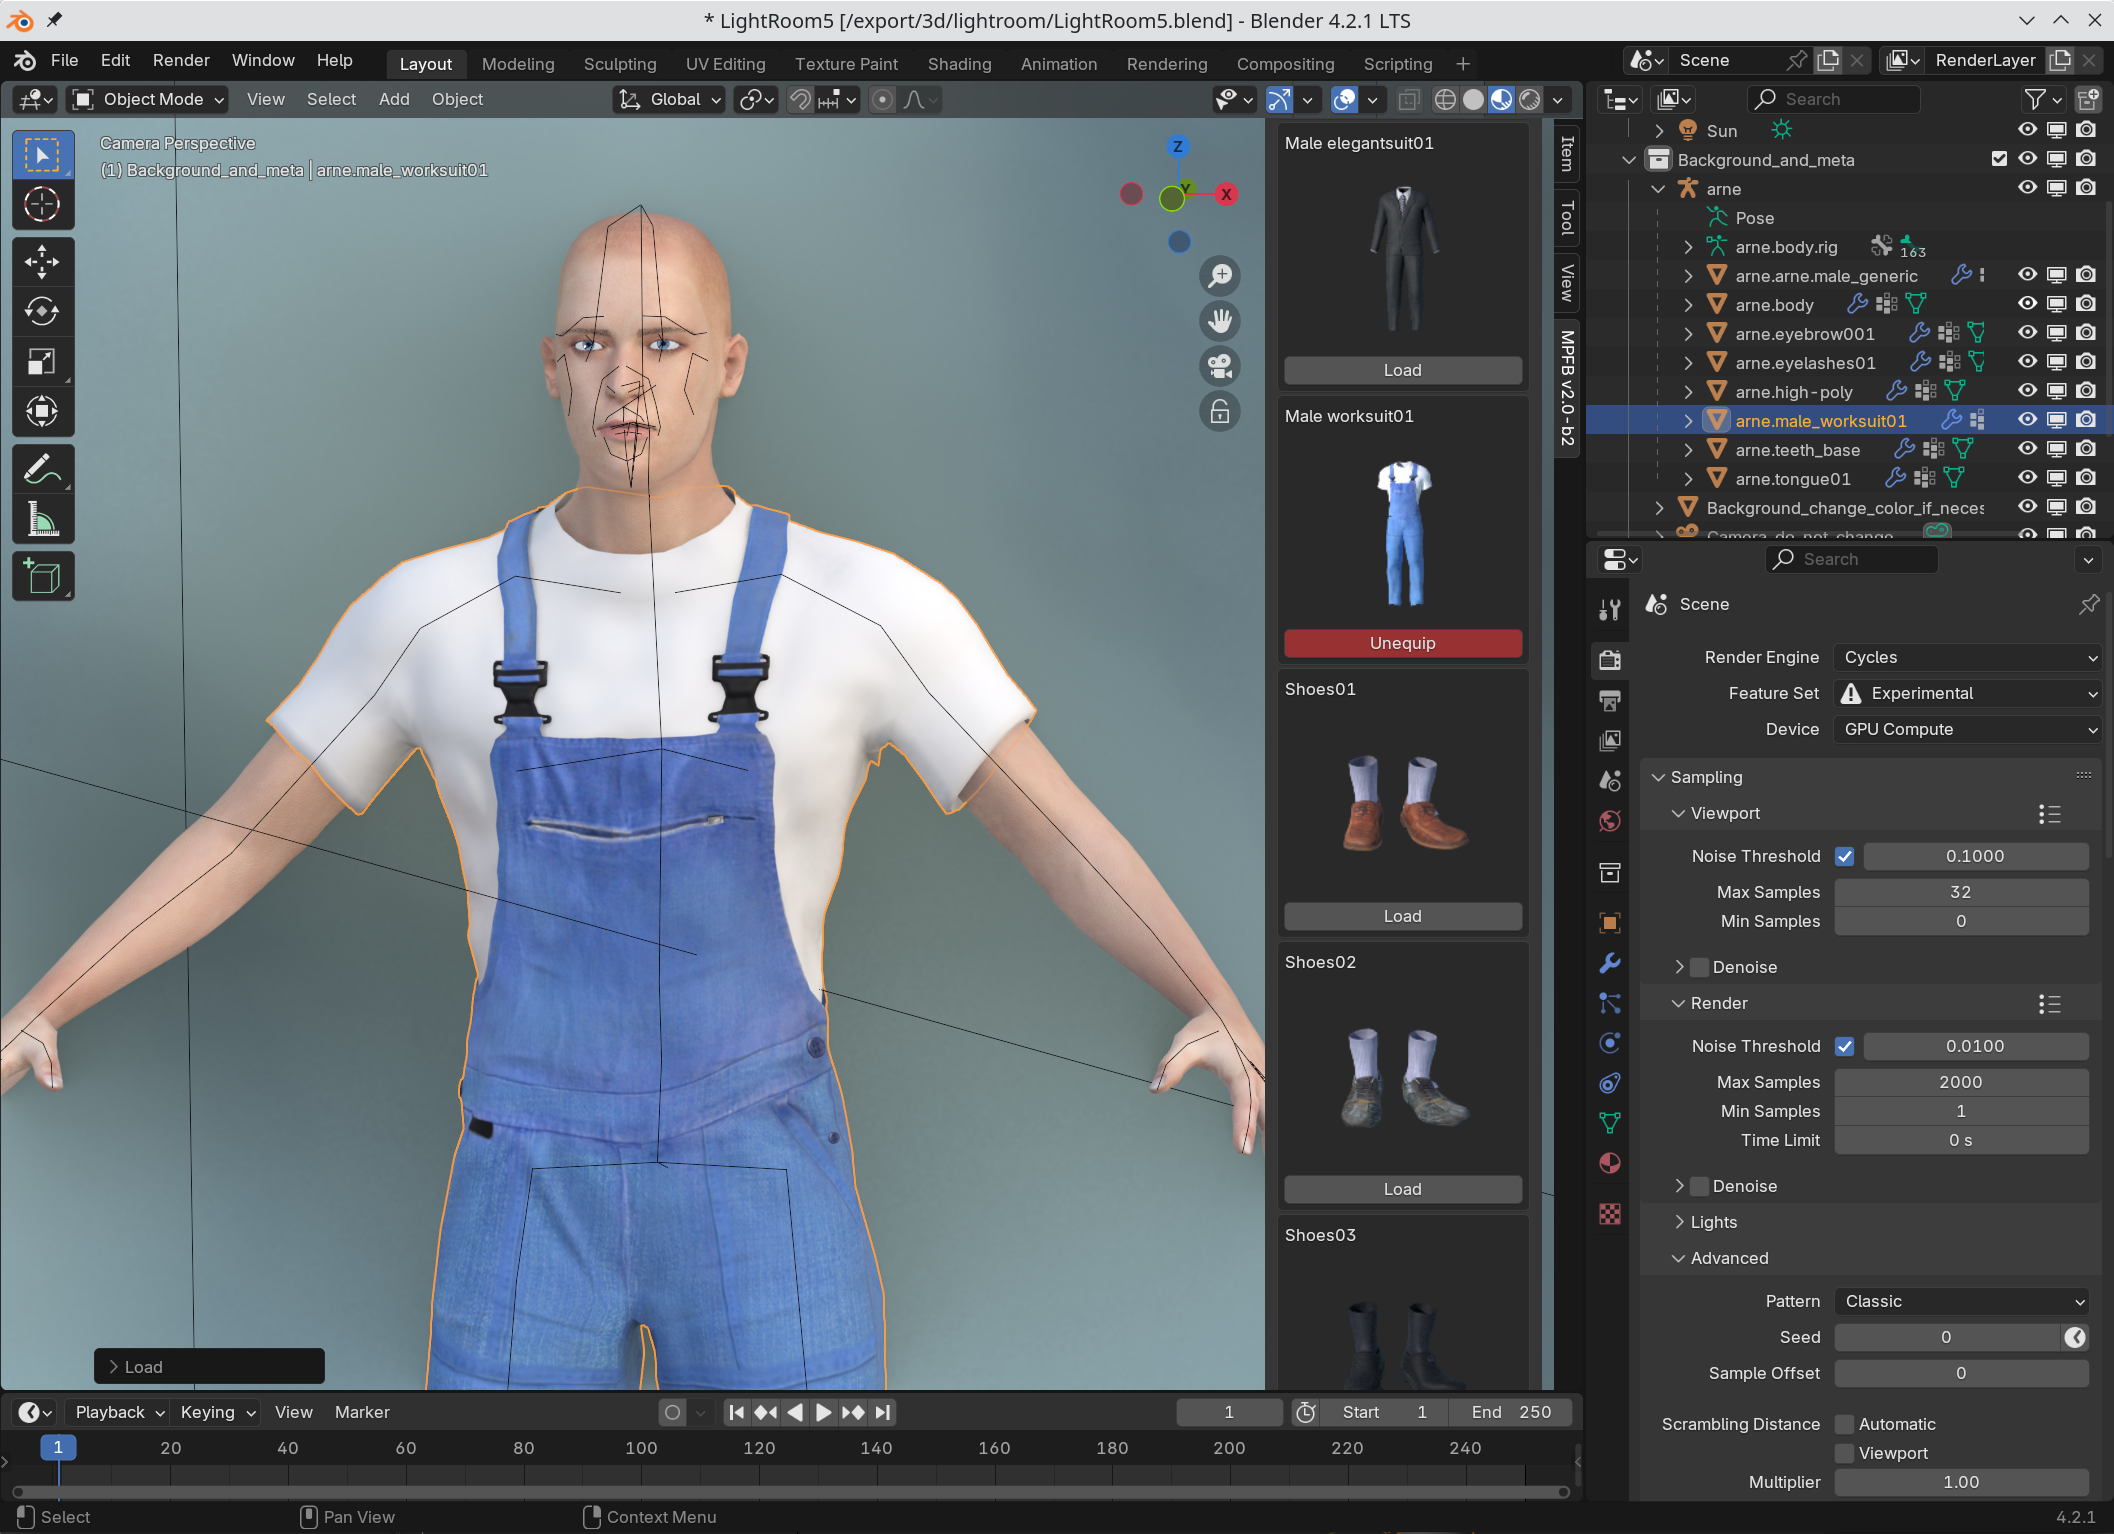2114x1534 pixels.
Task: Open the Render Engine Cycles dropdown
Action: click(1967, 657)
